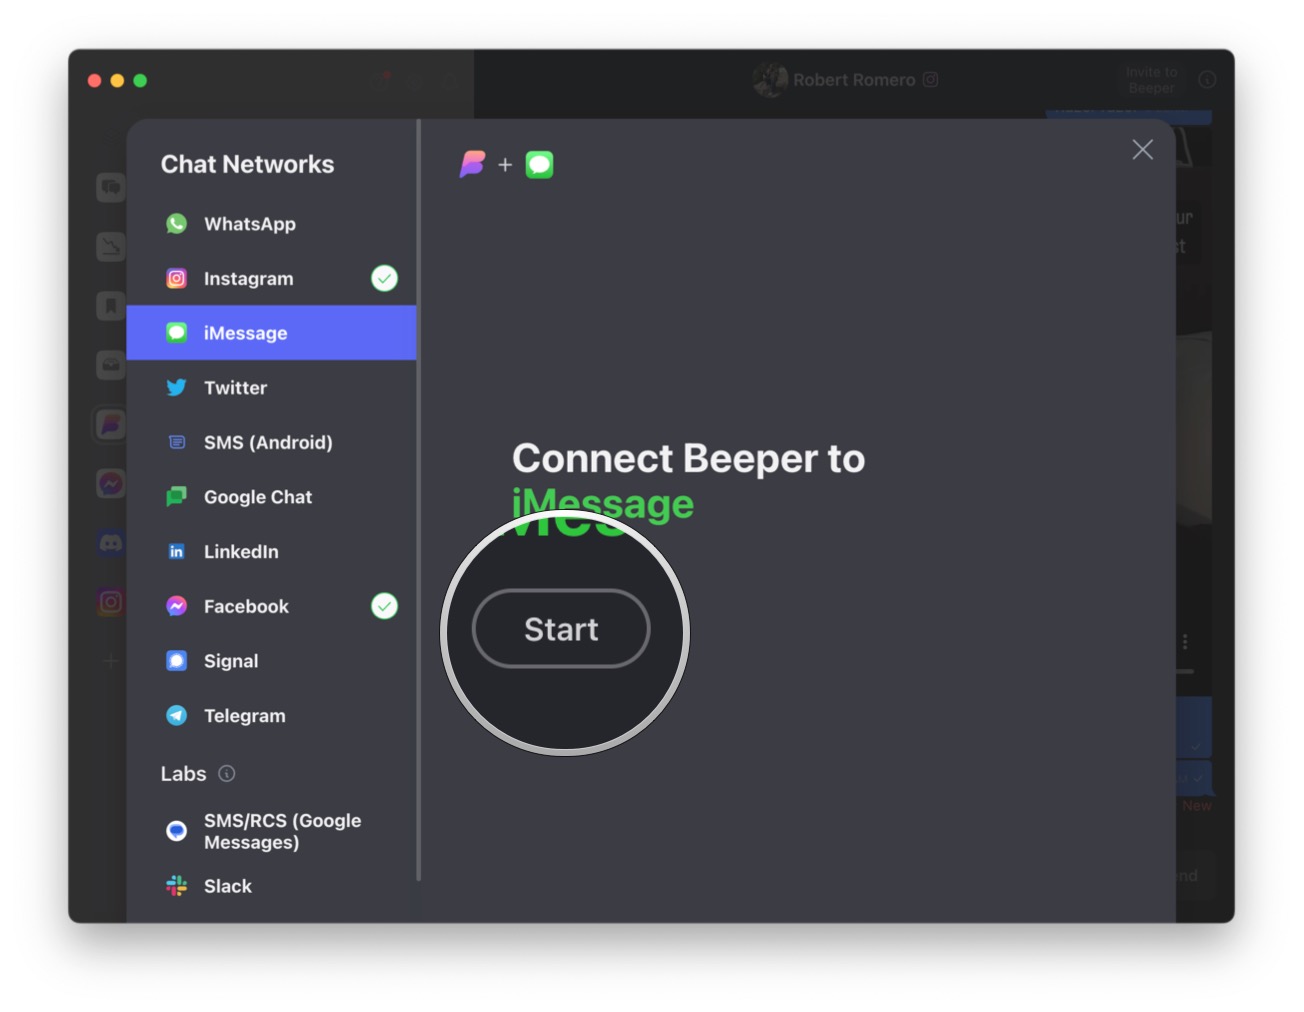Select SMS (Android) network
The width and height of the screenshot is (1304, 1012).
coord(271,442)
